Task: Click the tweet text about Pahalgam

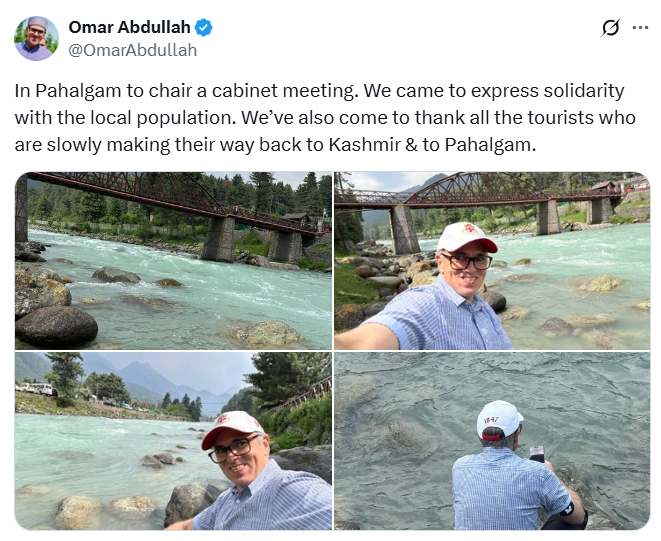Action: tap(325, 118)
